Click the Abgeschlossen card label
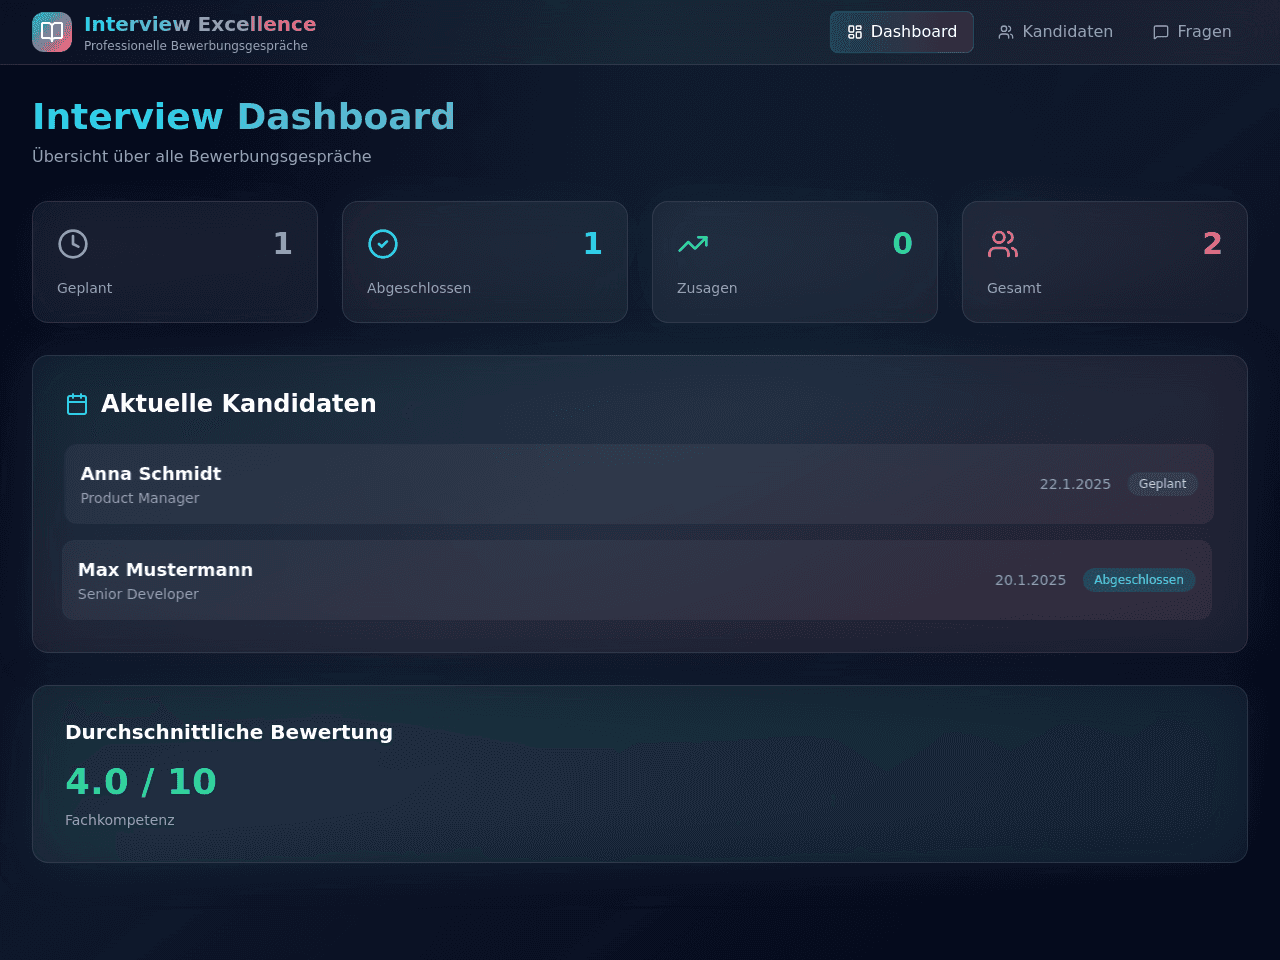 (419, 288)
